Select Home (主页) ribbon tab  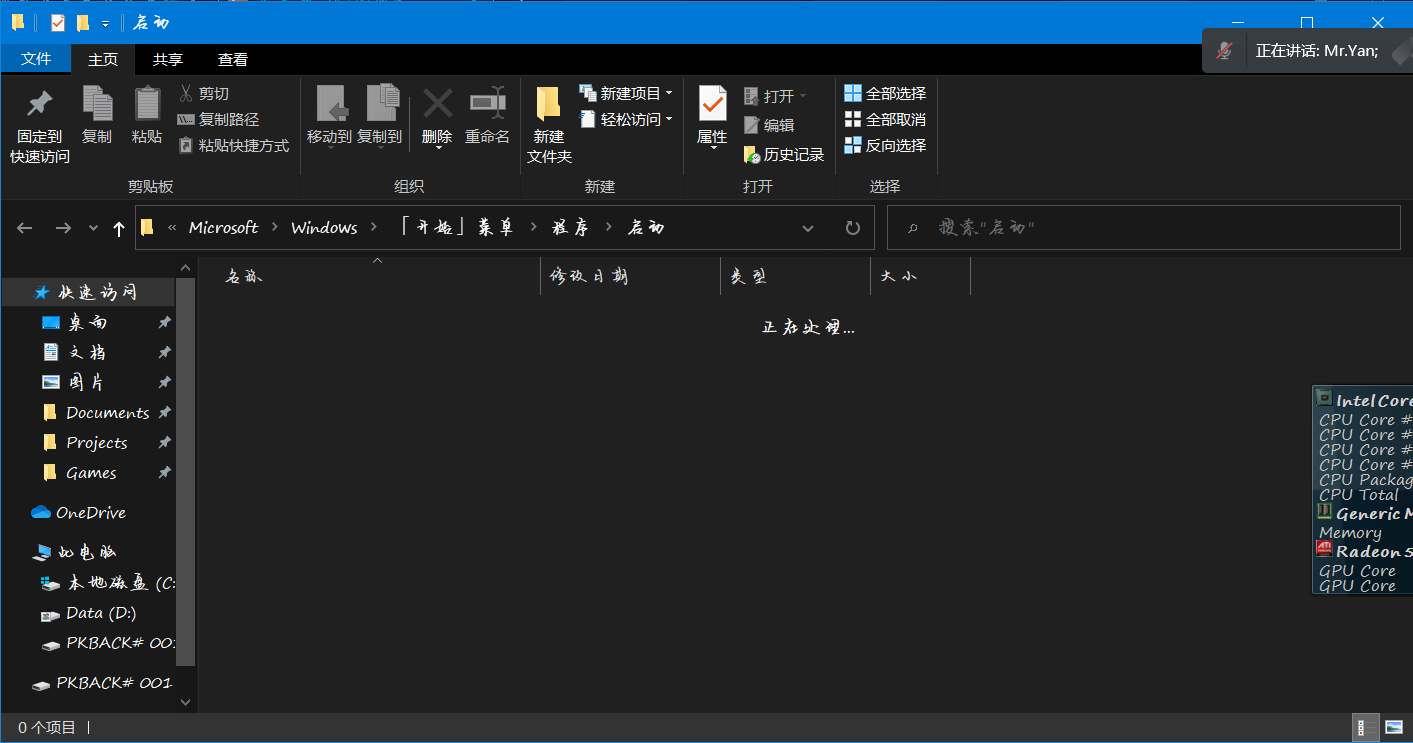(x=103, y=59)
